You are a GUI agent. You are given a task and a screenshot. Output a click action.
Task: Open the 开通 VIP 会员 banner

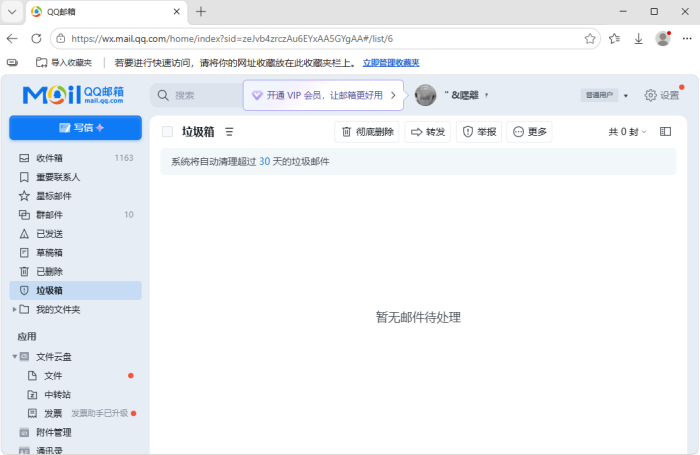coord(323,95)
